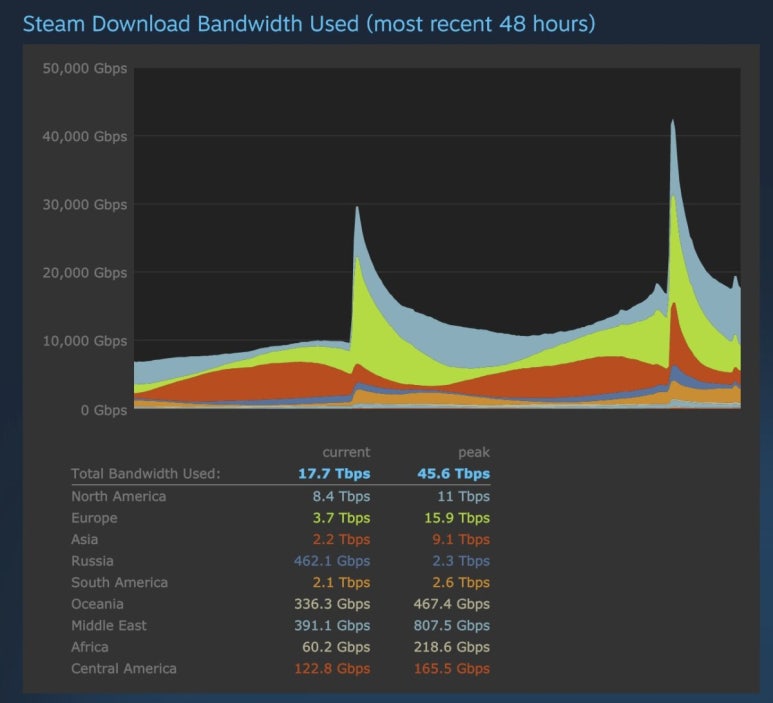Click the total peak value '45.6 Tbps'
The height and width of the screenshot is (703, 773).
tap(454, 473)
